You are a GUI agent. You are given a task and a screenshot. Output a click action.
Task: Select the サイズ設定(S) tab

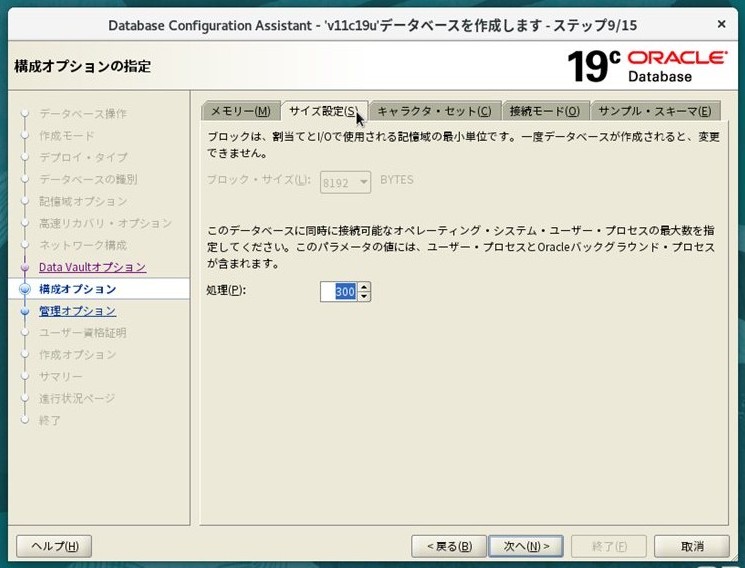(x=324, y=111)
